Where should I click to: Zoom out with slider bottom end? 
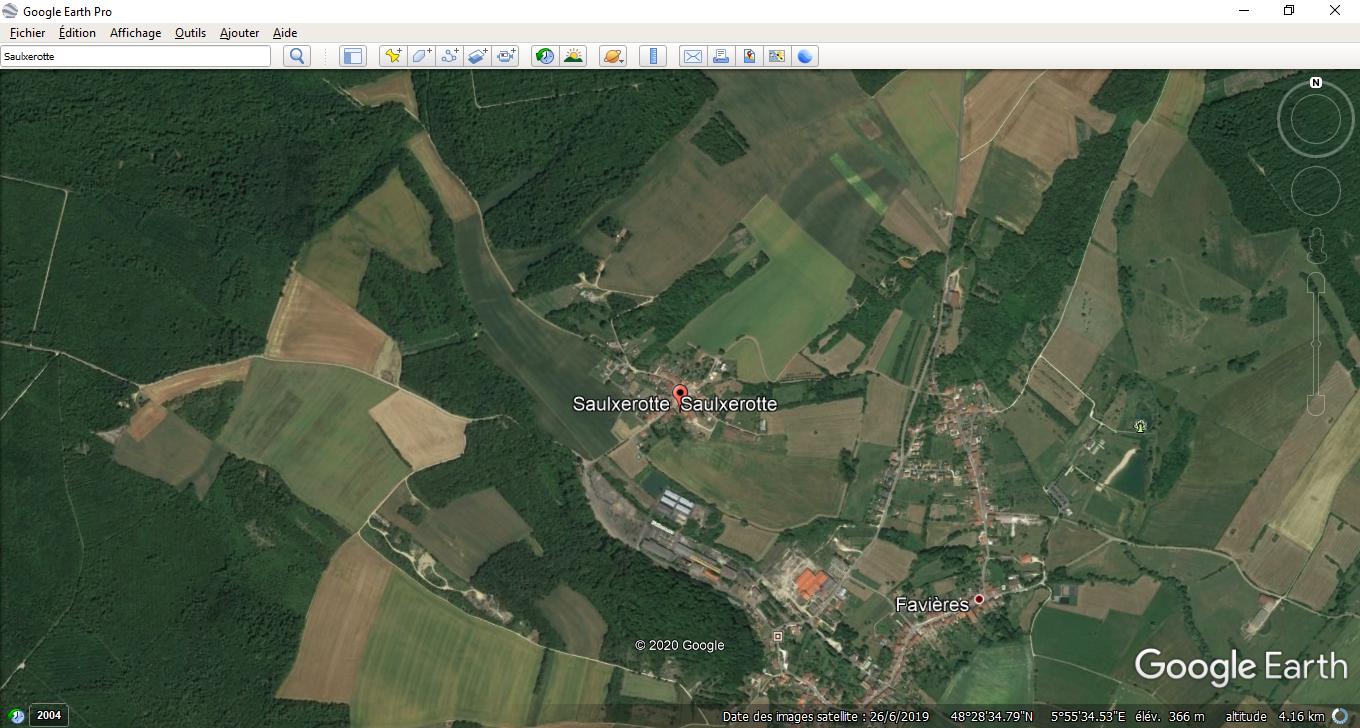coord(1316,405)
